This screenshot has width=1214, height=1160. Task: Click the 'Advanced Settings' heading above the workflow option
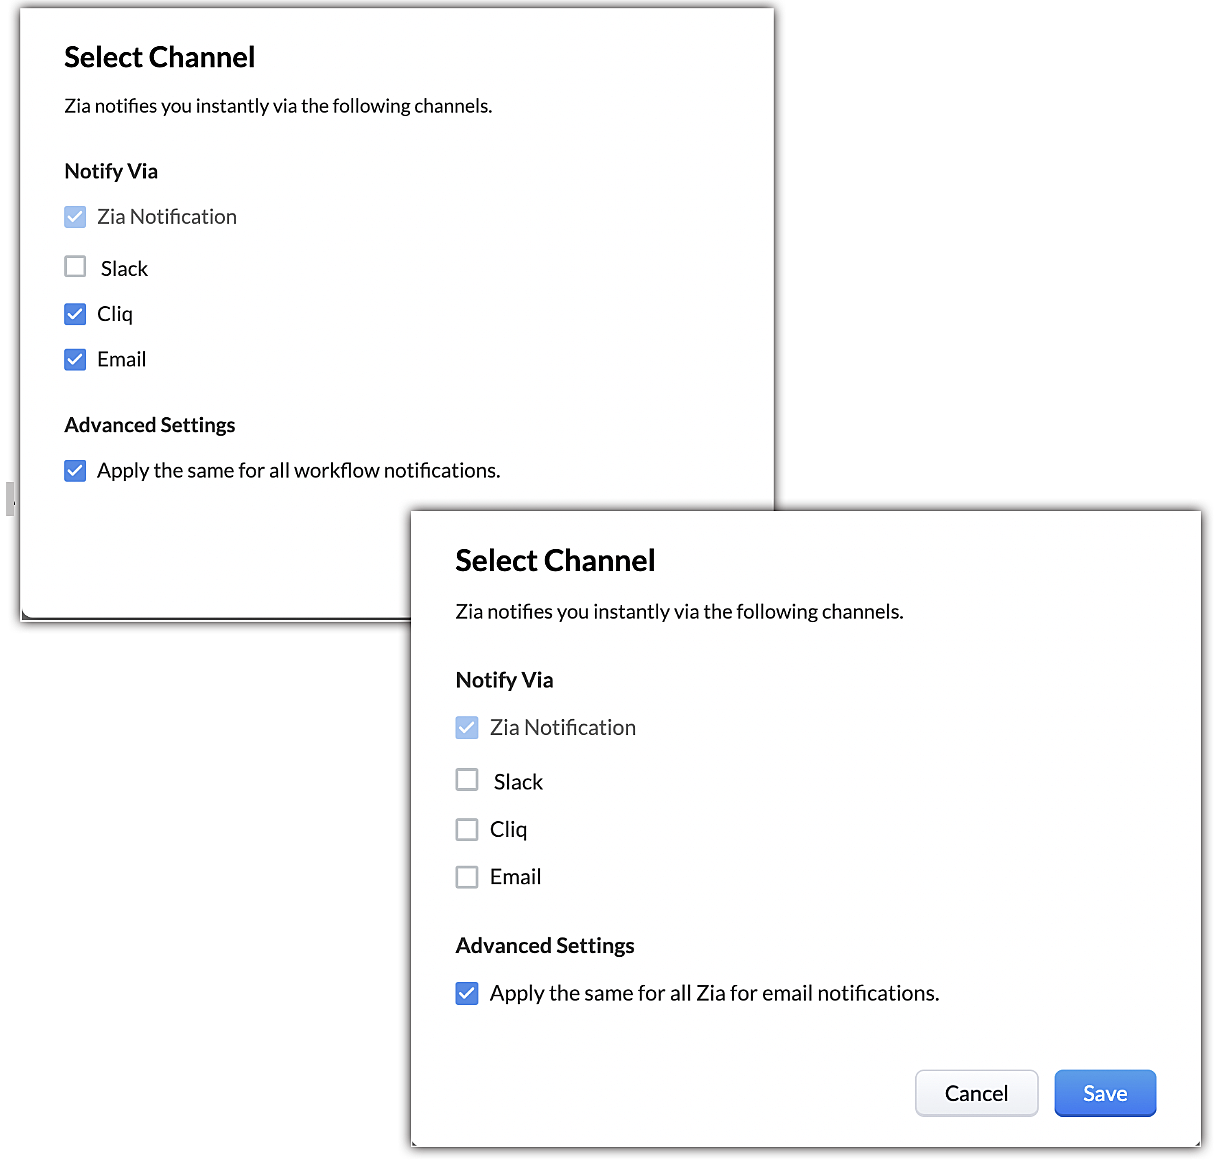coord(150,425)
